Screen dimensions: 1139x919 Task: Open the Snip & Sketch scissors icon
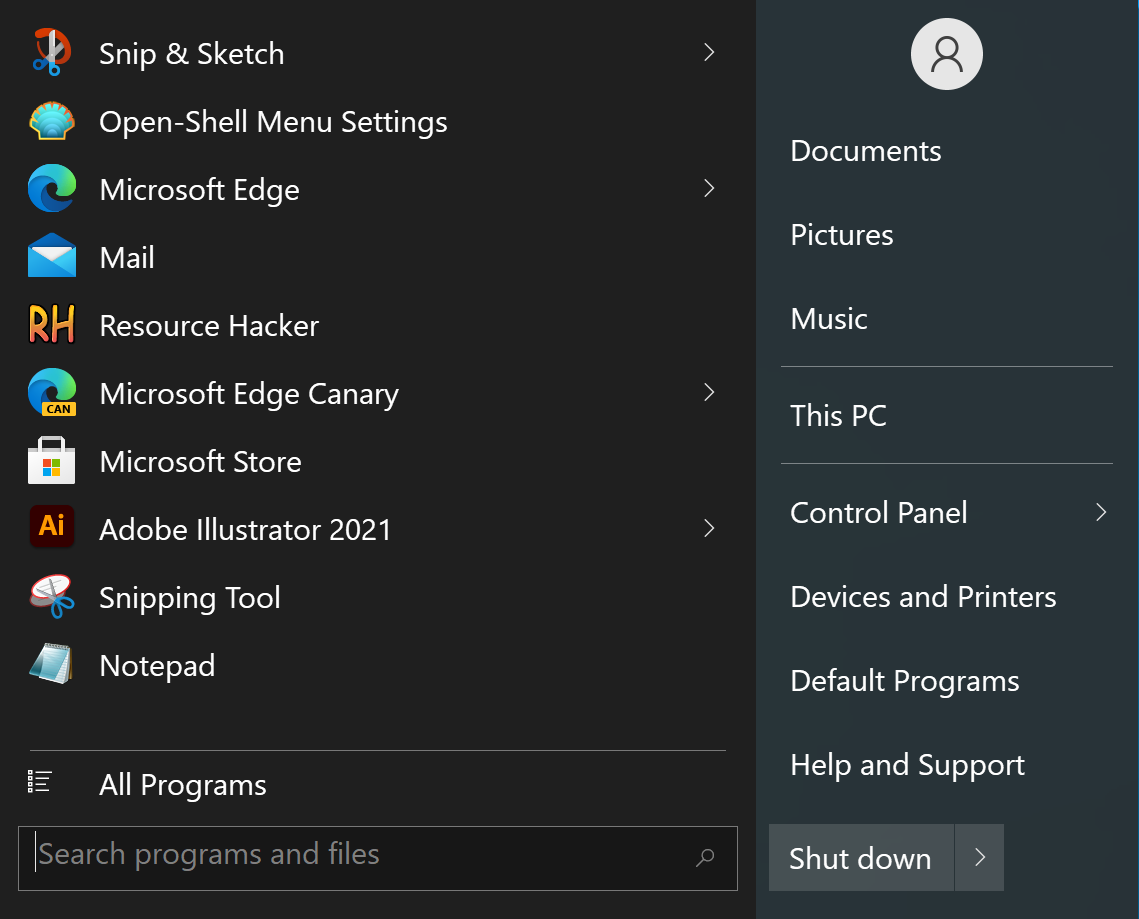[52, 52]
